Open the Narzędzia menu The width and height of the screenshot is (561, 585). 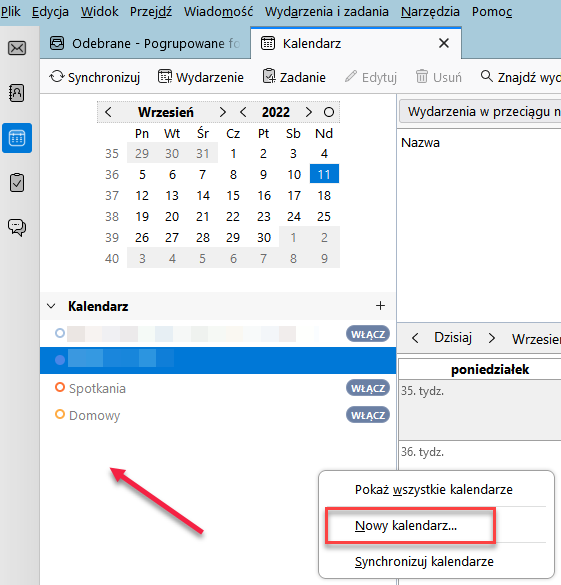(430, 12)
